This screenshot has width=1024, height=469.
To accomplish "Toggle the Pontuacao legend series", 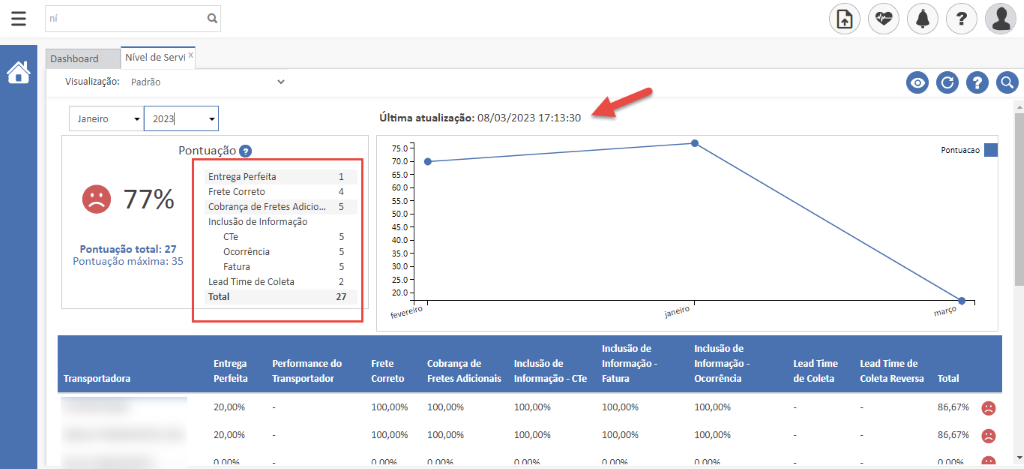I will [990, 150].
